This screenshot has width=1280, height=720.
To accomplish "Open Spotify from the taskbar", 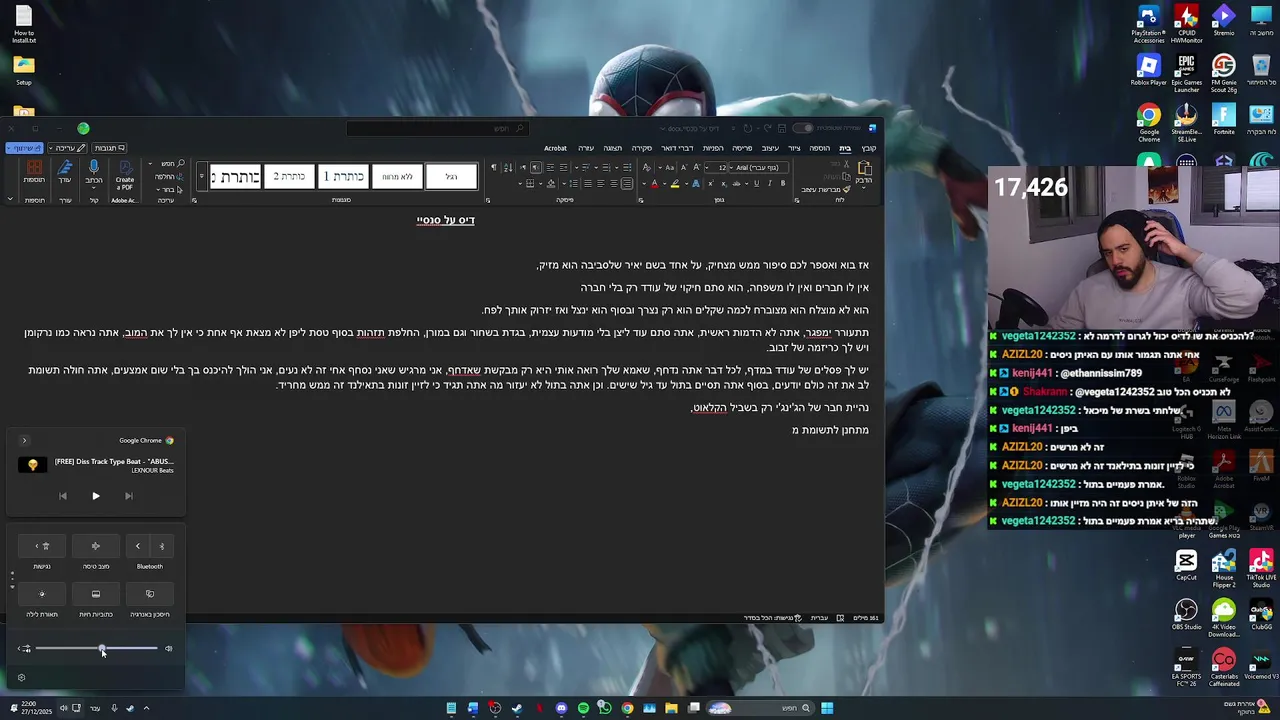I will pyautogui.click(x=583, y=708).
